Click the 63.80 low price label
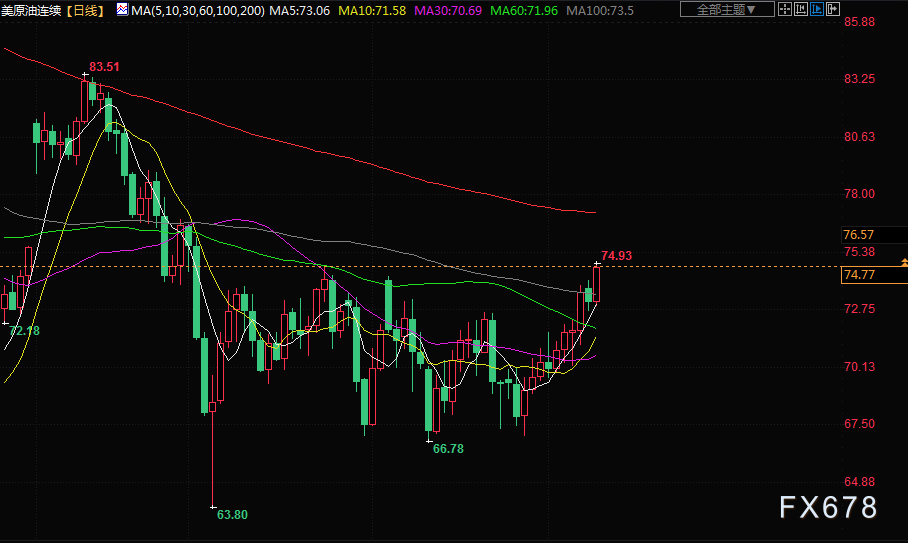The image size is (908, 543). (x=232, y=515)
